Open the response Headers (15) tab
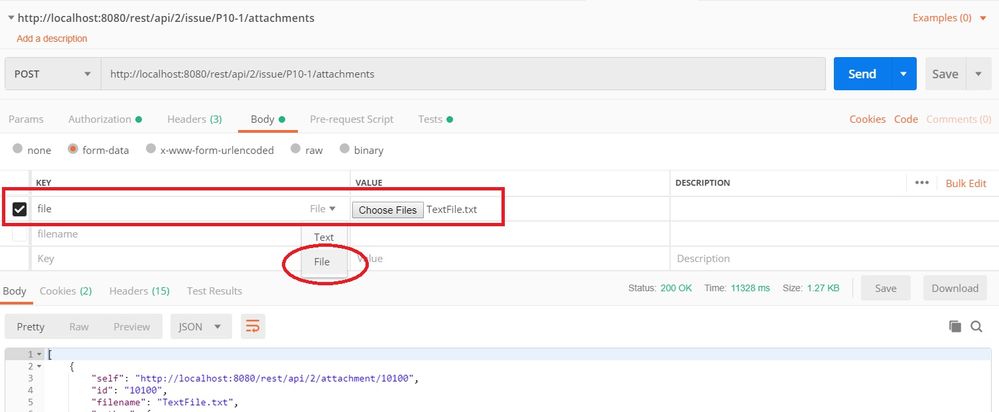999x412 pixels. 139,291
